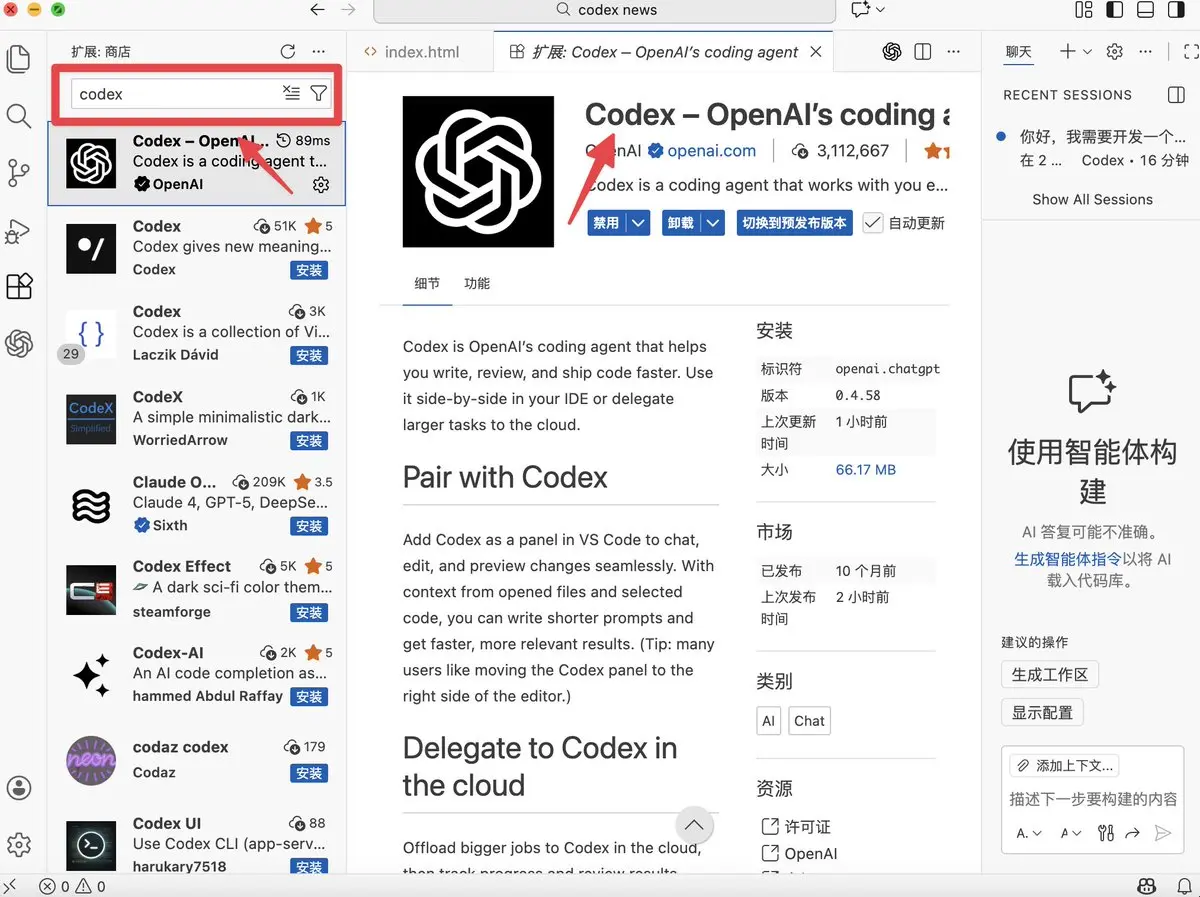Open the Search view in activity bar
The width and height of the screenshot is (1200, 897).
click(x=19, y=116)
